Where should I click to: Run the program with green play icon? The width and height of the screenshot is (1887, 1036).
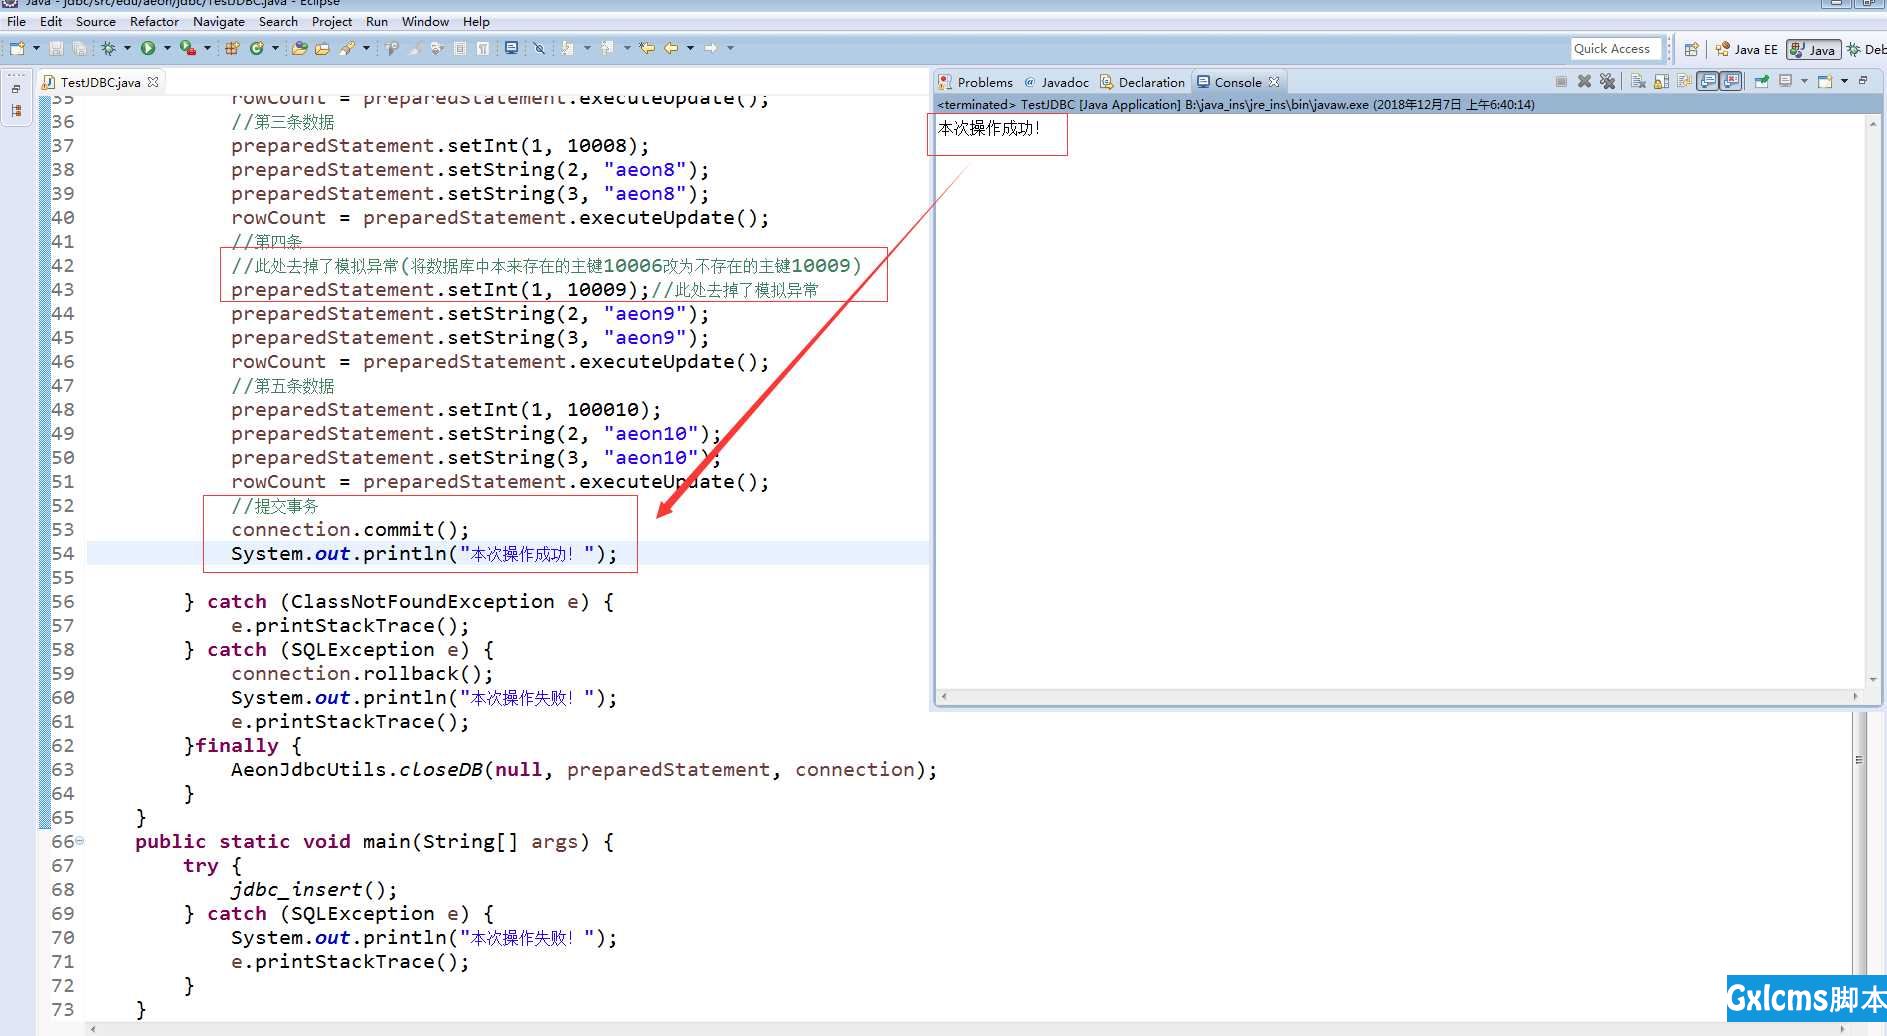tap(148, 48)
